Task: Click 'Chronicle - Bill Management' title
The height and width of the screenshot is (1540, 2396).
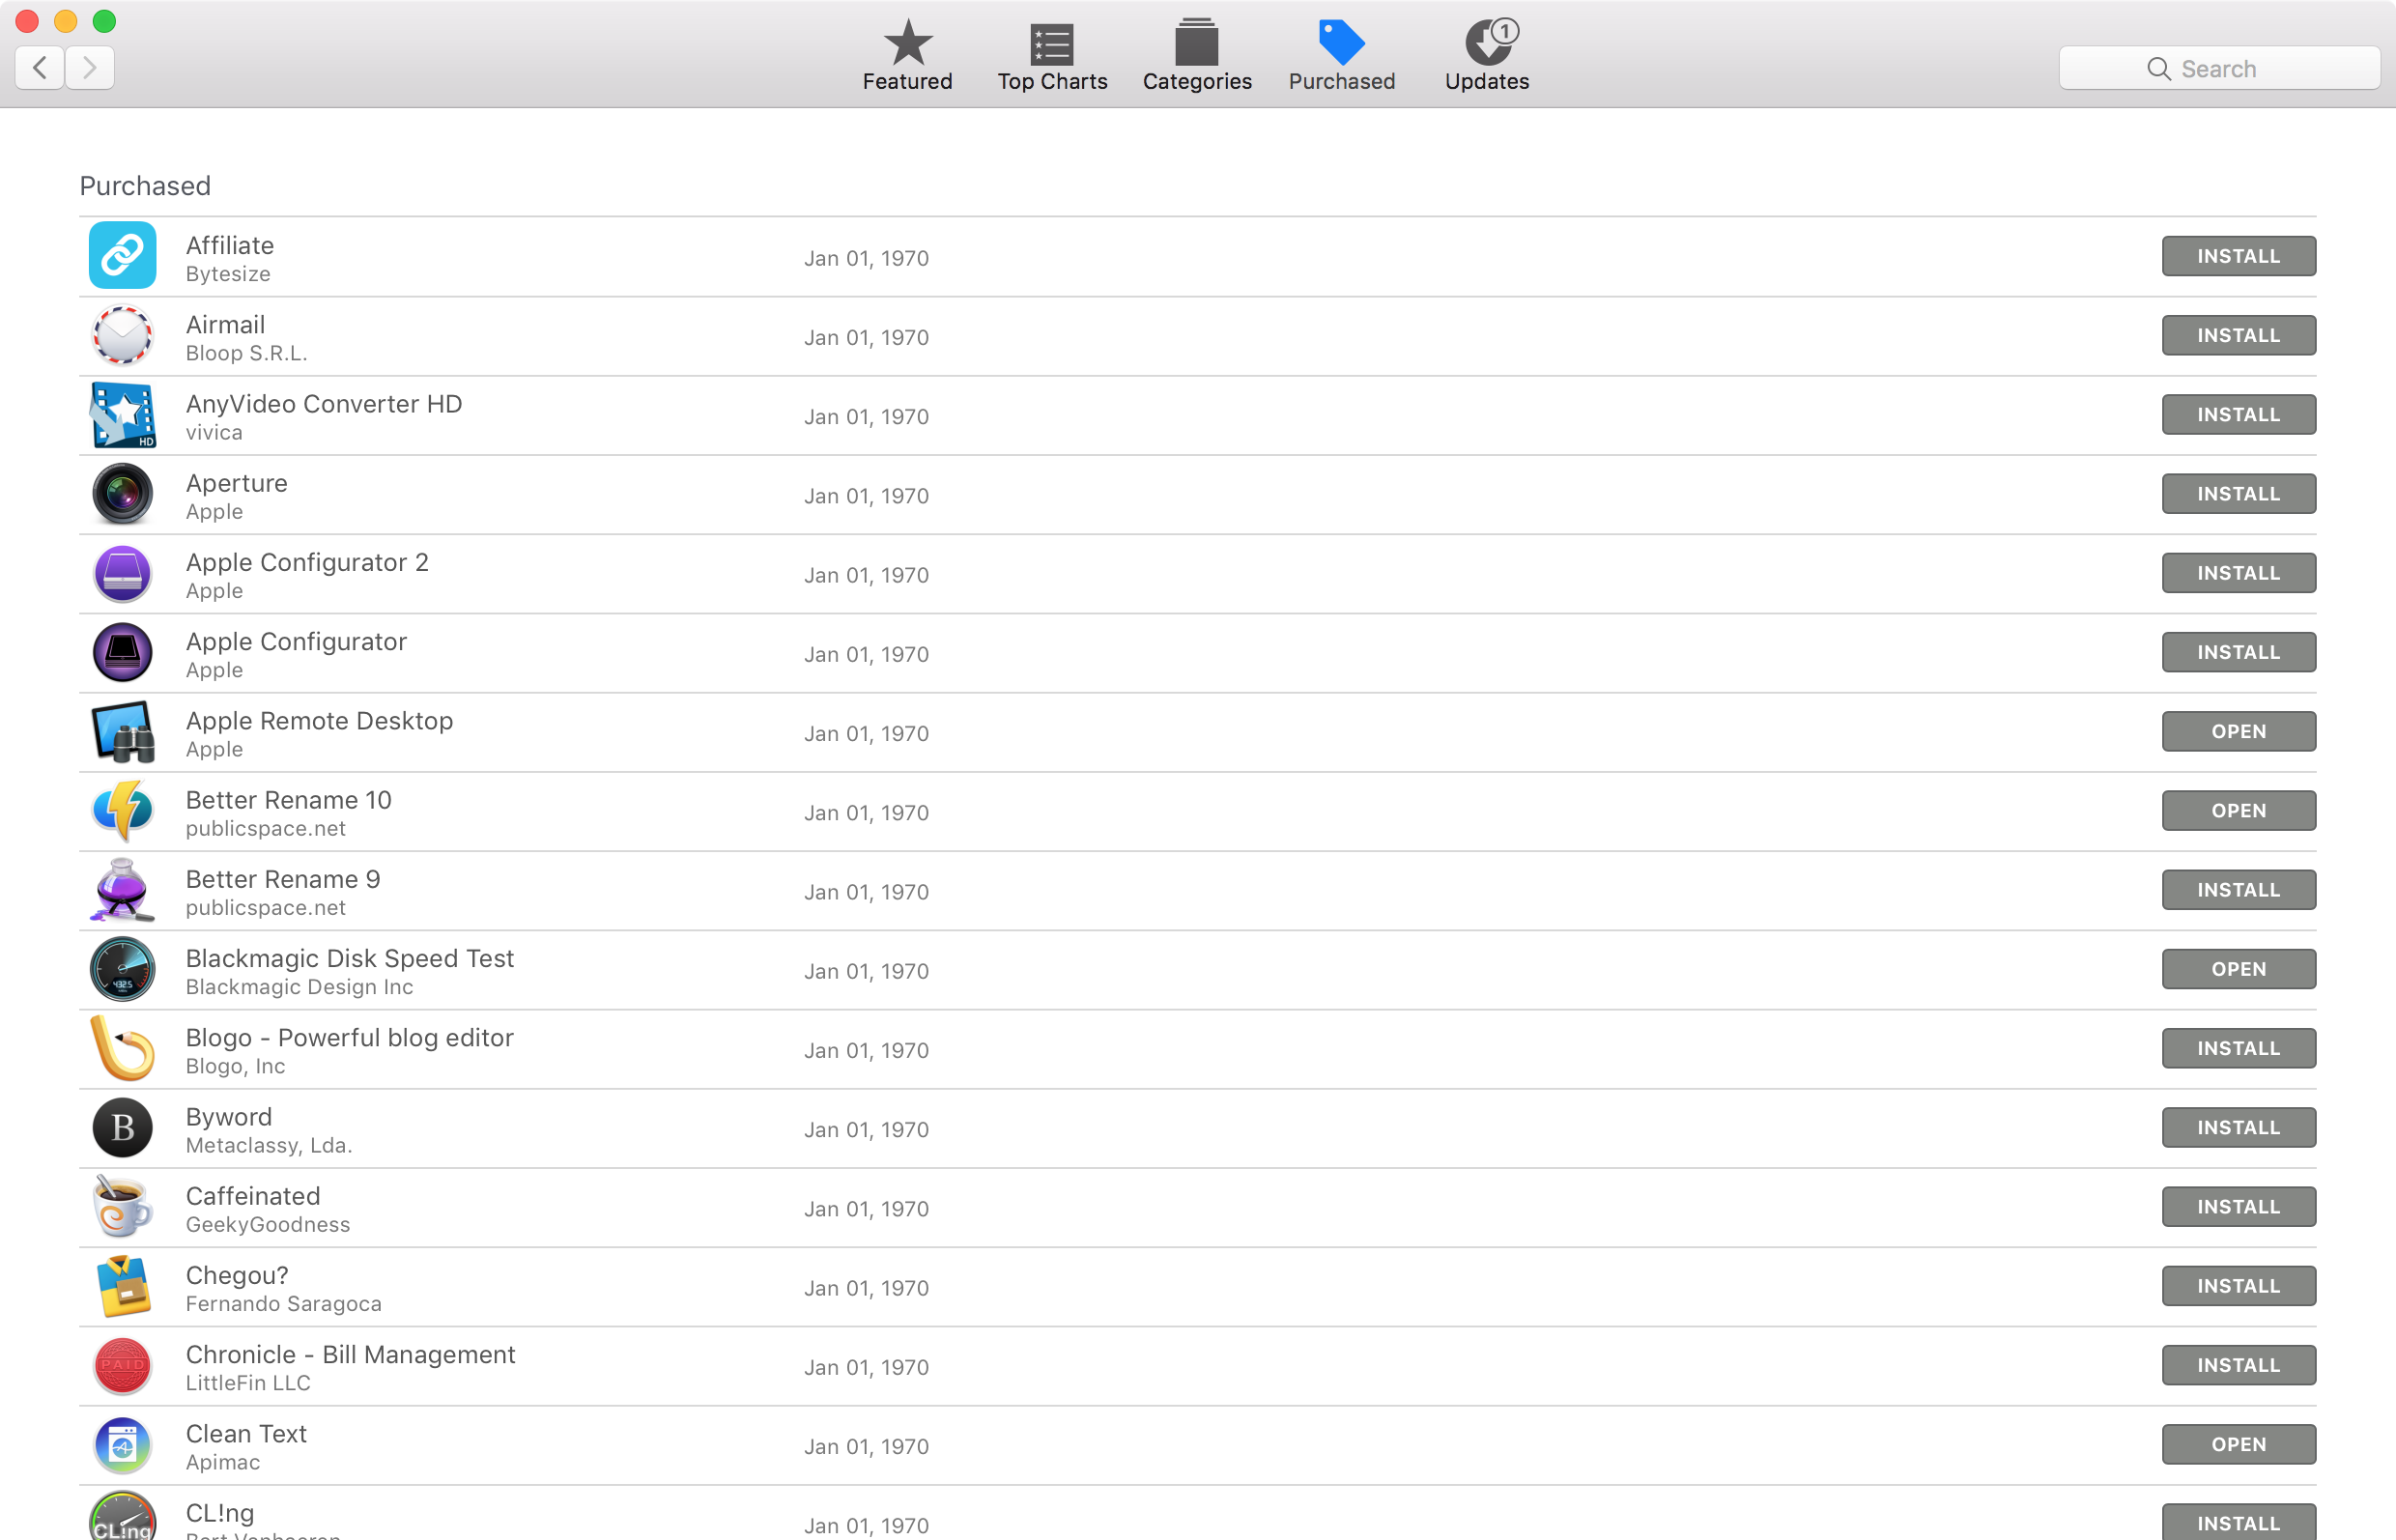Action: (351, 1354)
